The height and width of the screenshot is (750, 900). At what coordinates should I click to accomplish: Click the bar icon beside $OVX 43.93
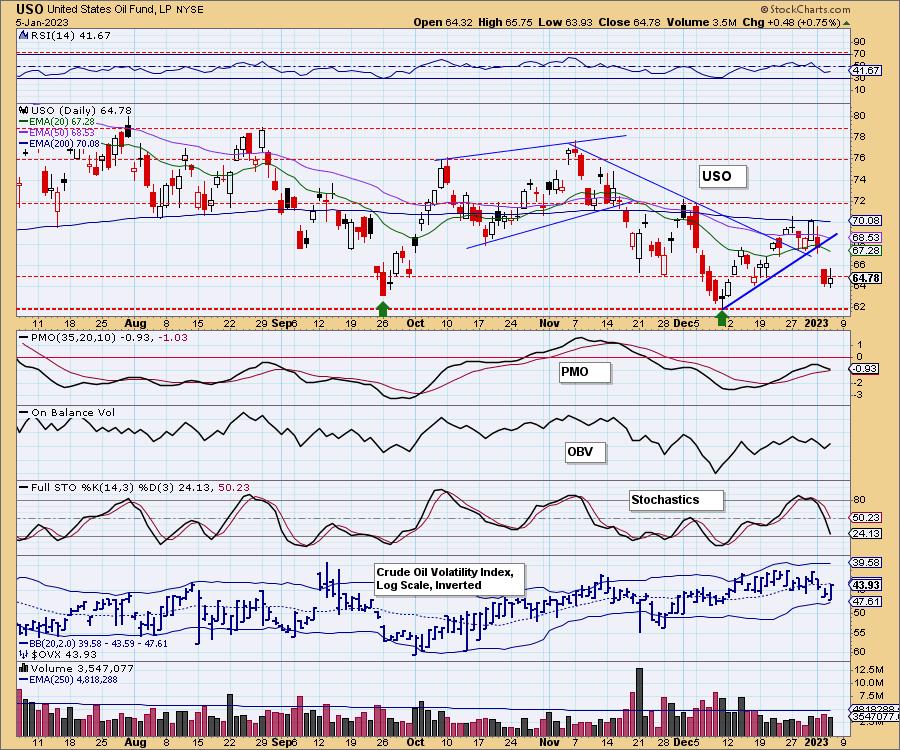coord(24,654)
